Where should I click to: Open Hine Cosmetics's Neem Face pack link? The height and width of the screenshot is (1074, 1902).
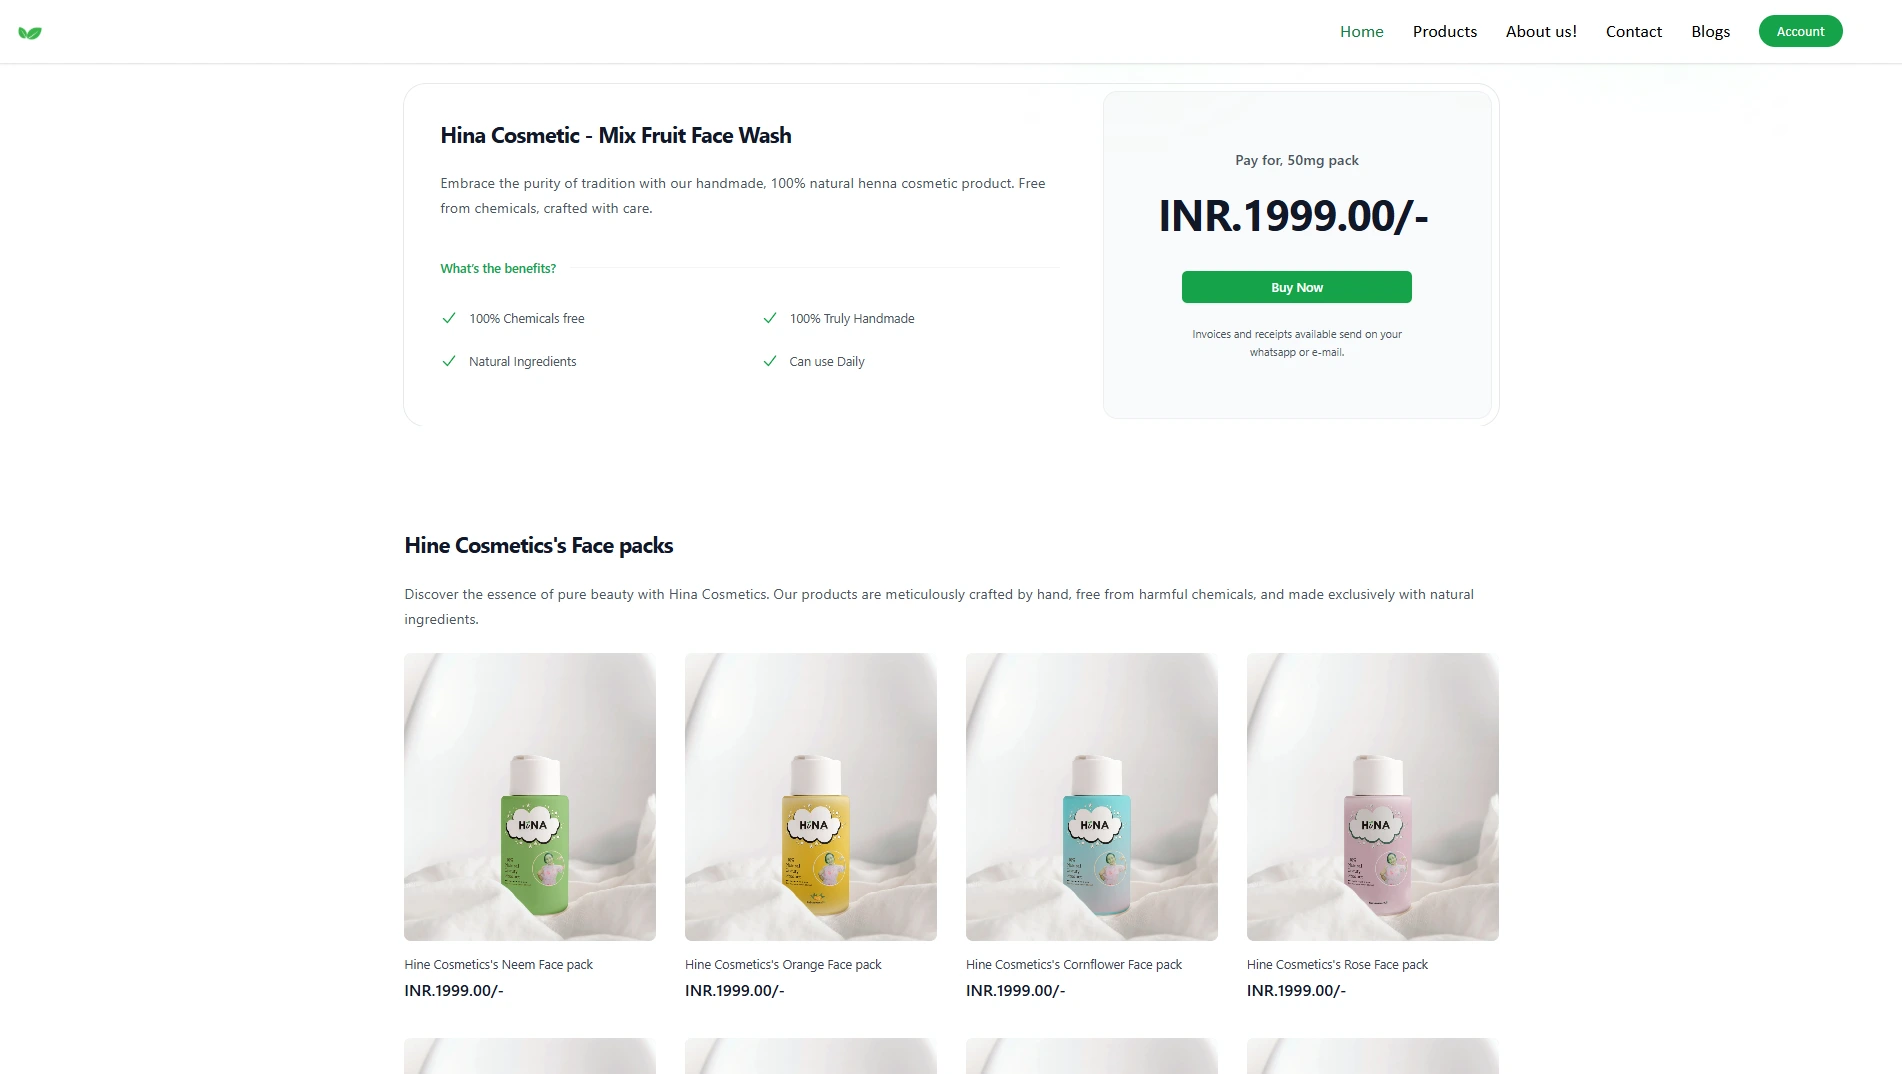pyautogui.click(x=497, y=964)
